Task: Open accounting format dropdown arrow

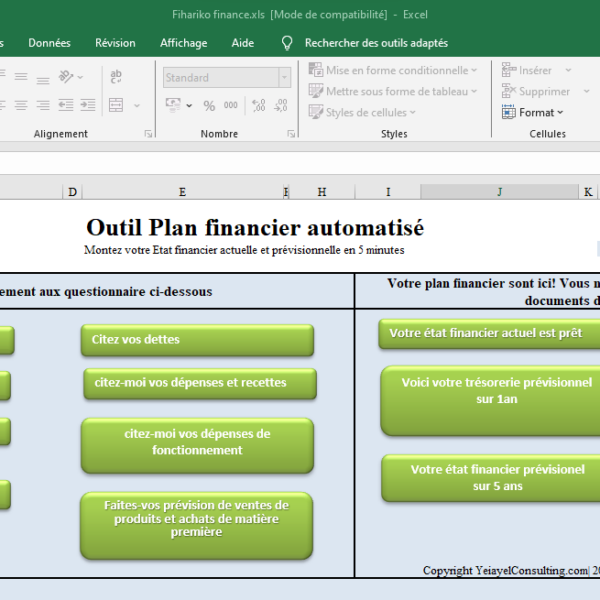Action: (189, 106)
